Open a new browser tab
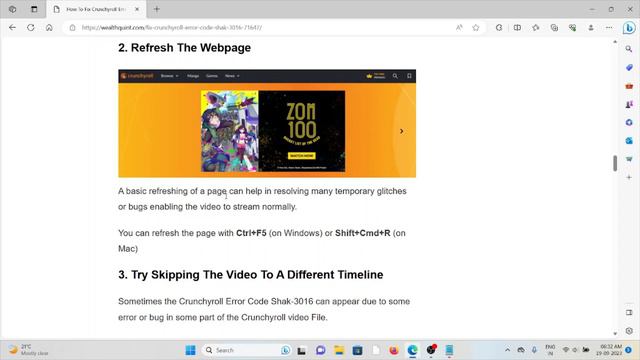 [x=157, y=9]
